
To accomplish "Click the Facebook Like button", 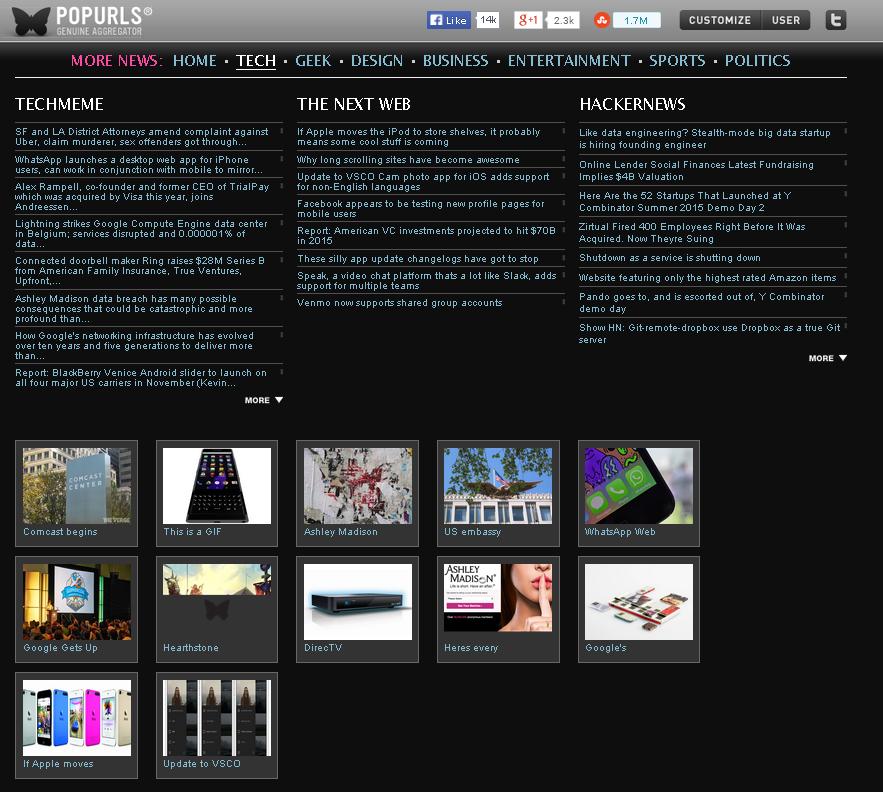I will click(x=449, y=20).
